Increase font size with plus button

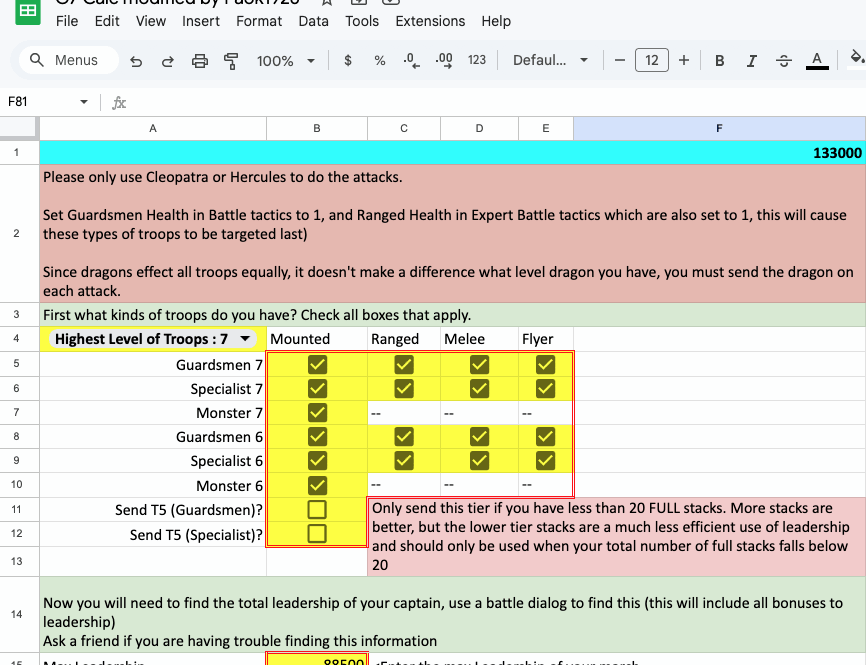tap(684, 61)
